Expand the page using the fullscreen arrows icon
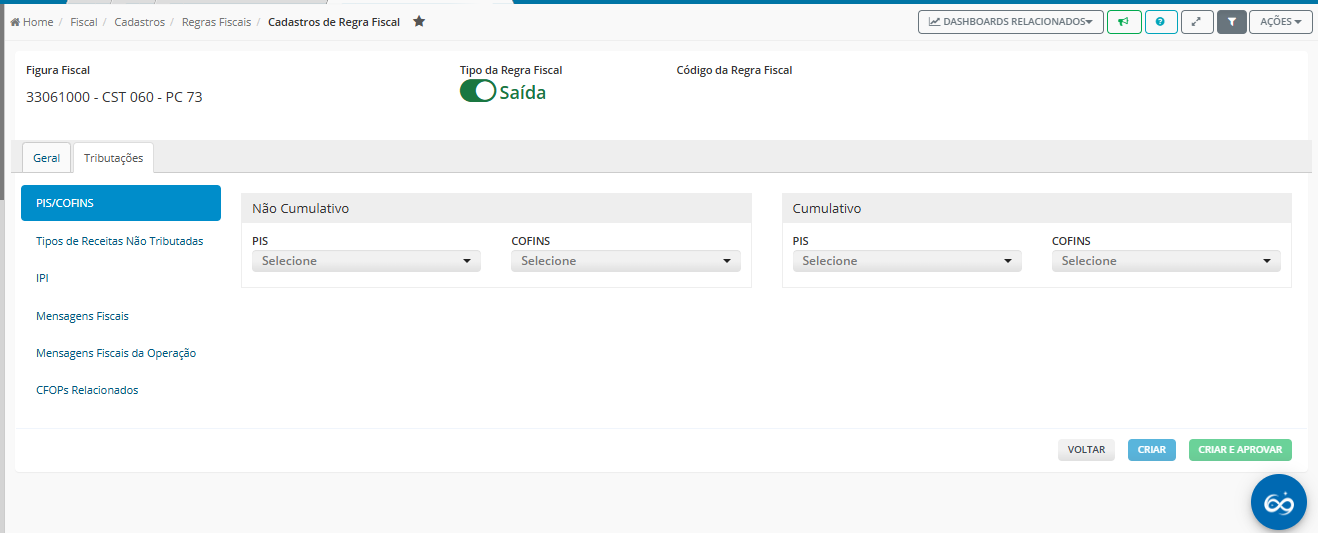Screen dimensions: 1318x533 (1196, 22)
